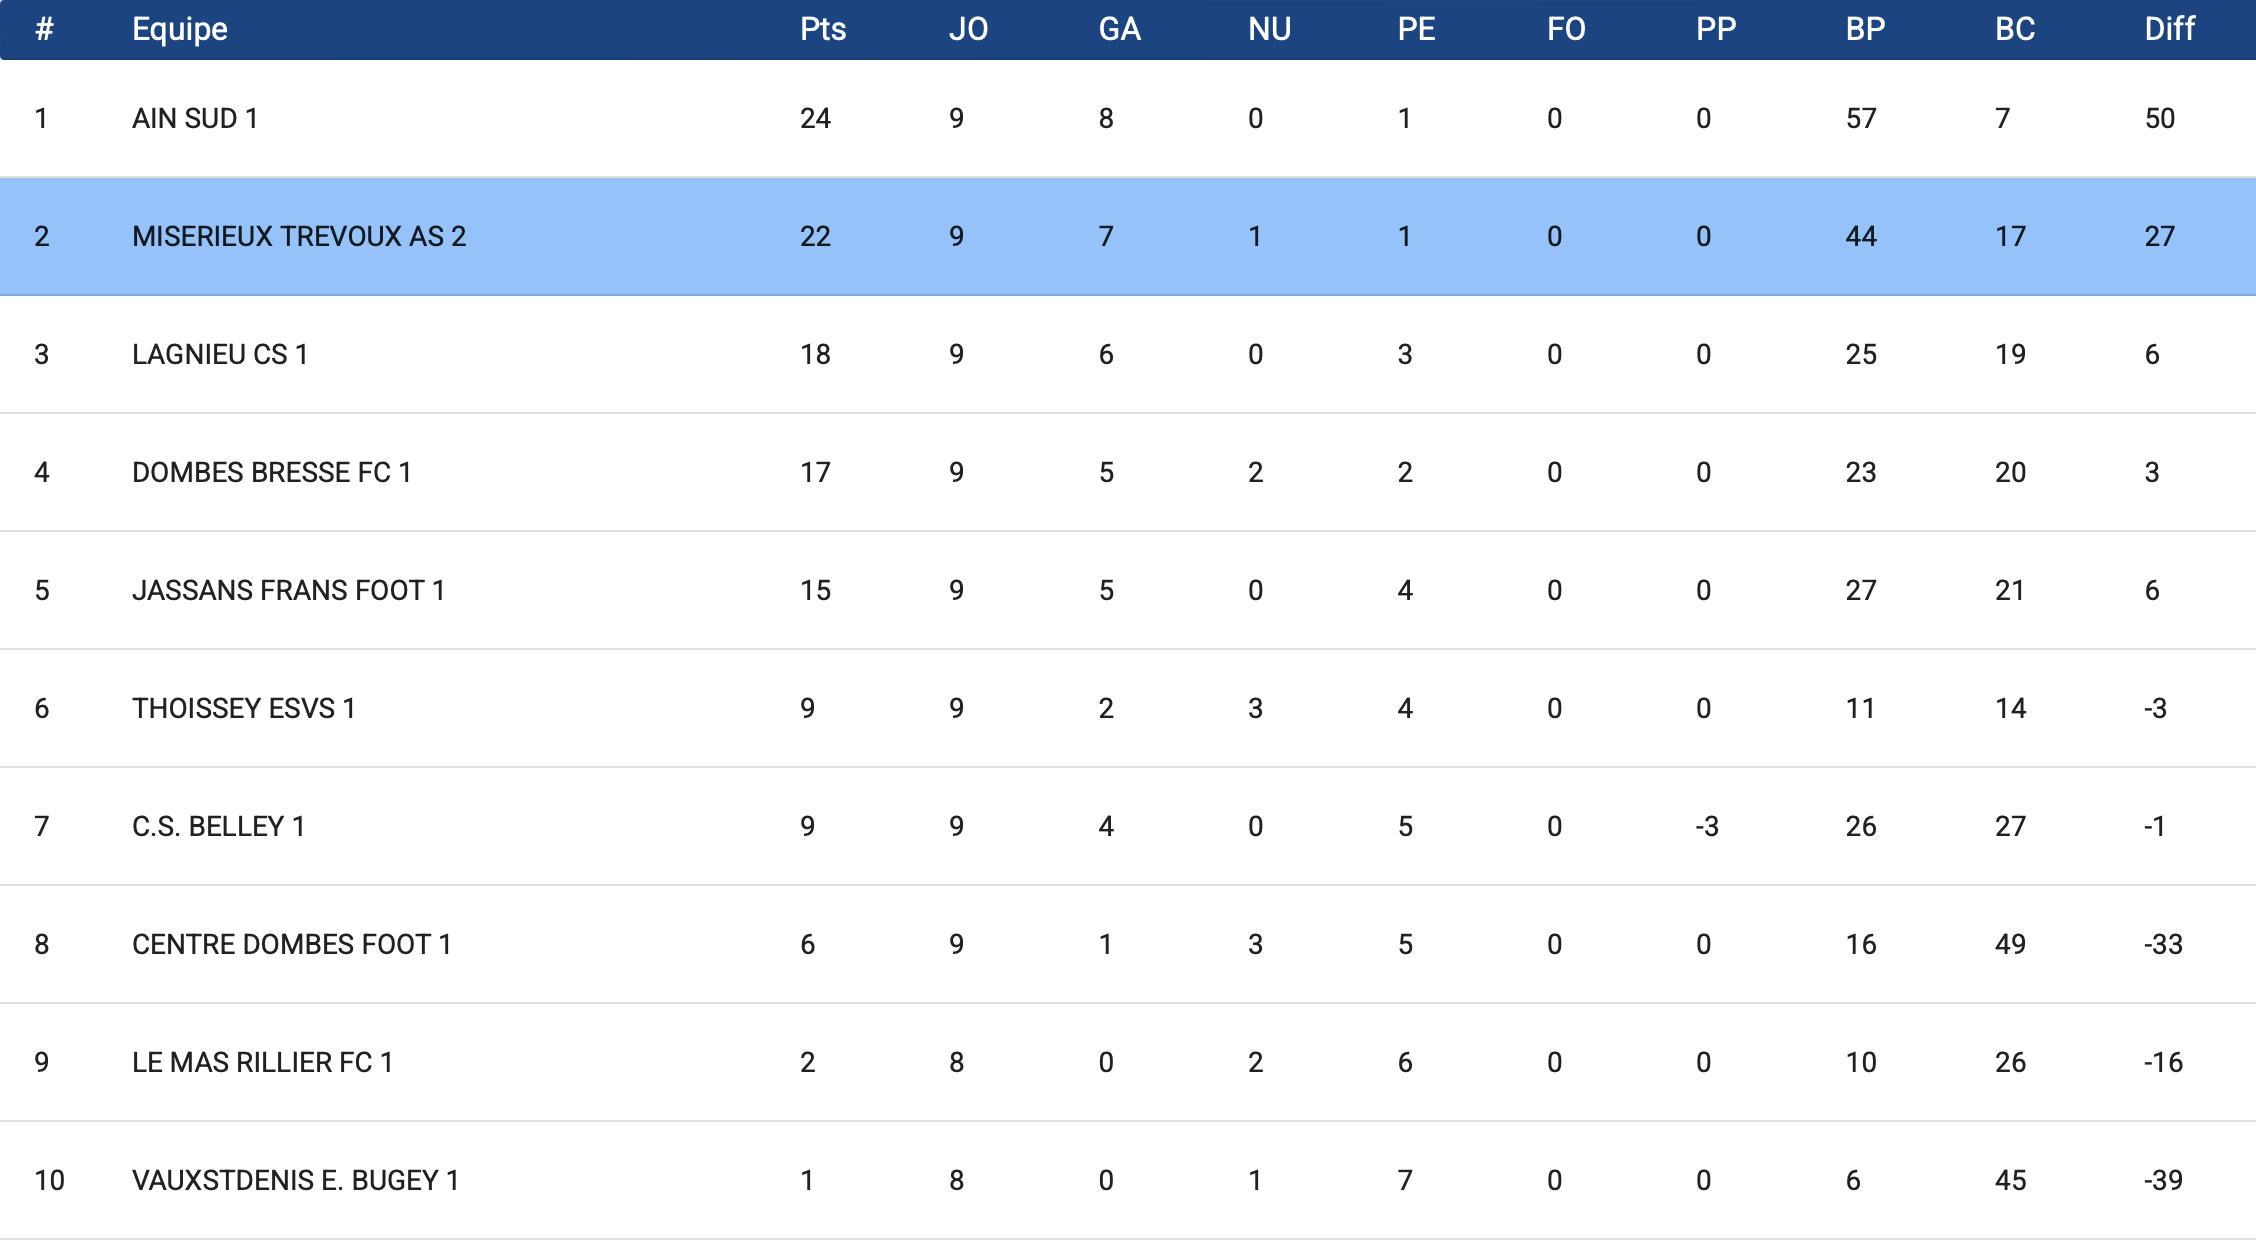Click the GA column header
This screenshot has width=2256, height=1240.
coord(1119,29)
